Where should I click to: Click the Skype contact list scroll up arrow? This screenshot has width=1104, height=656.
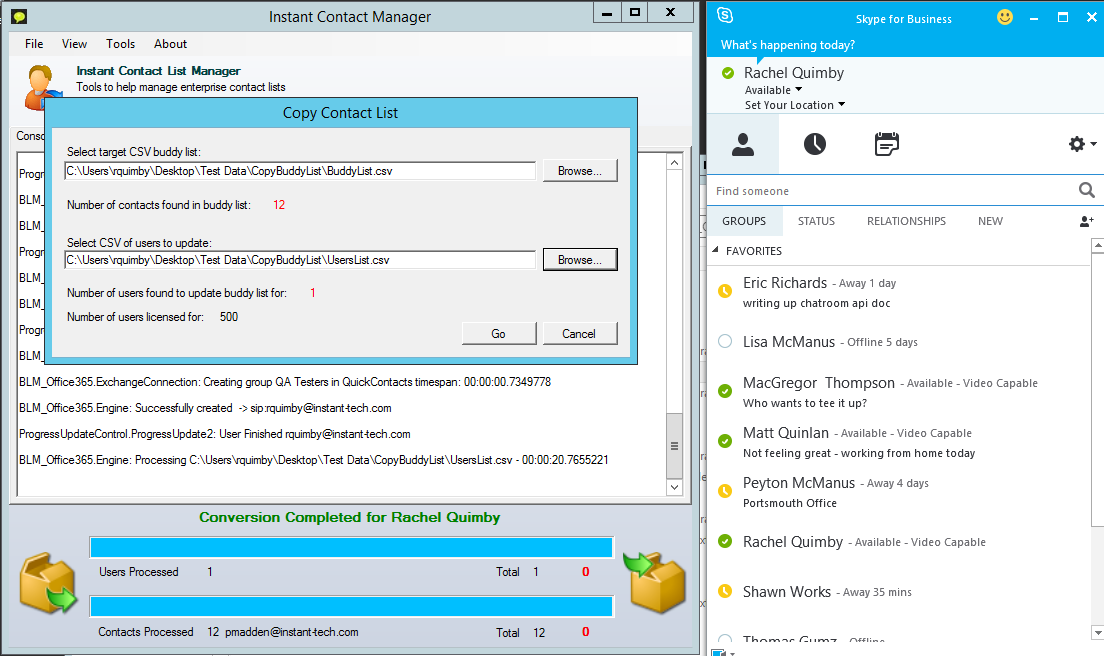[1097, 246]
